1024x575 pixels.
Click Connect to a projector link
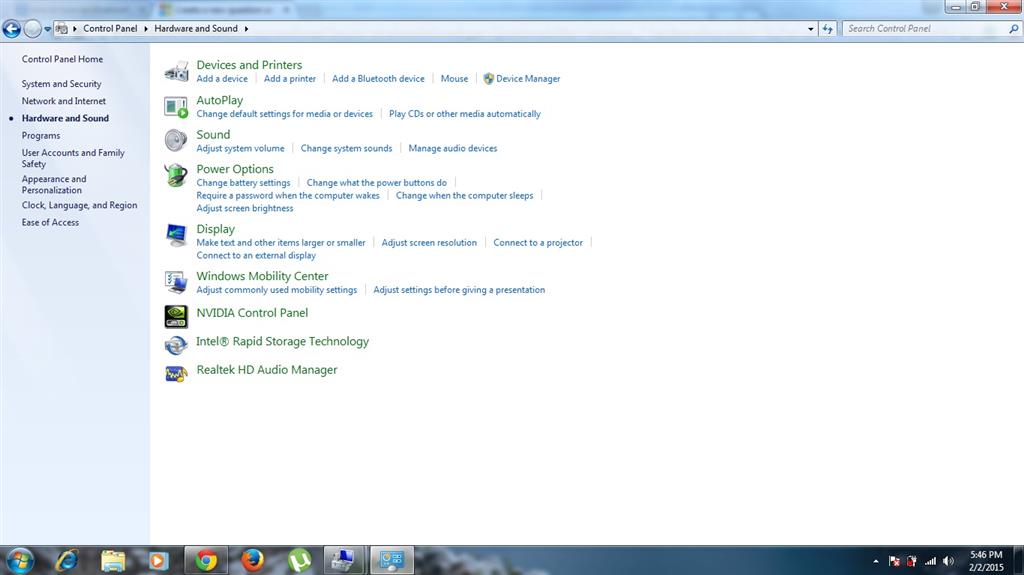[x=538, y=242]
